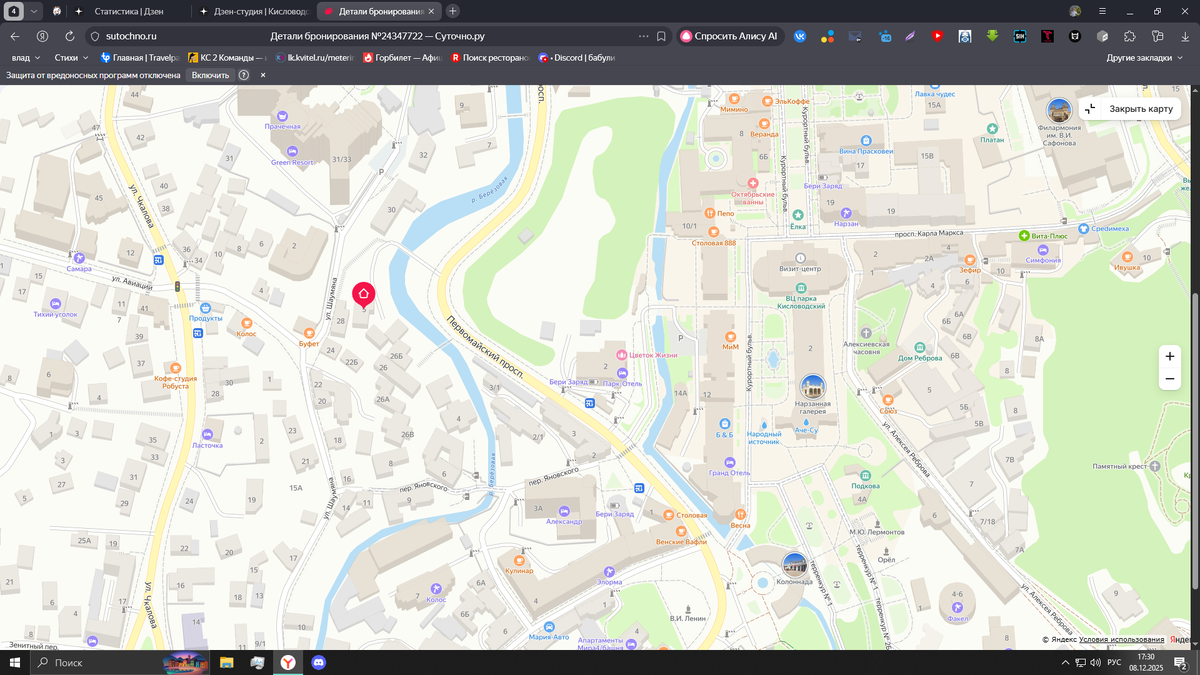Open the Discord bookmark
Image resolution: width=1200 pixels, height=675 pixels.
click(x=576, y=58)
